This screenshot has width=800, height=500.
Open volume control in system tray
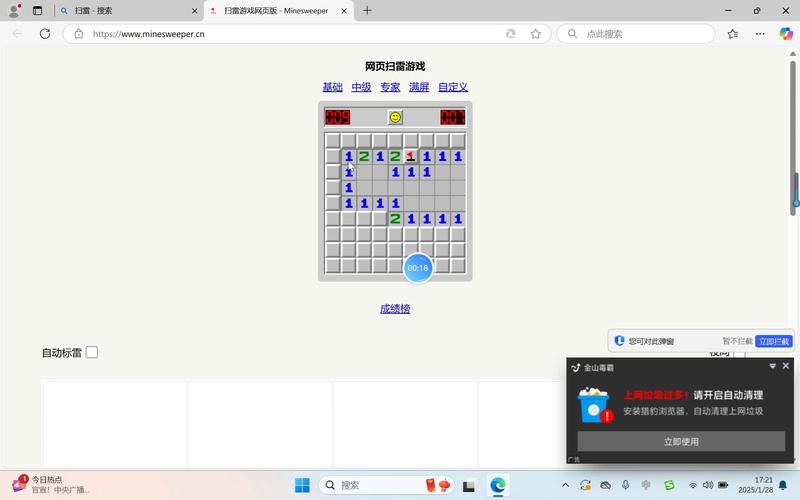pyautogui.click(x=708, y=485)
